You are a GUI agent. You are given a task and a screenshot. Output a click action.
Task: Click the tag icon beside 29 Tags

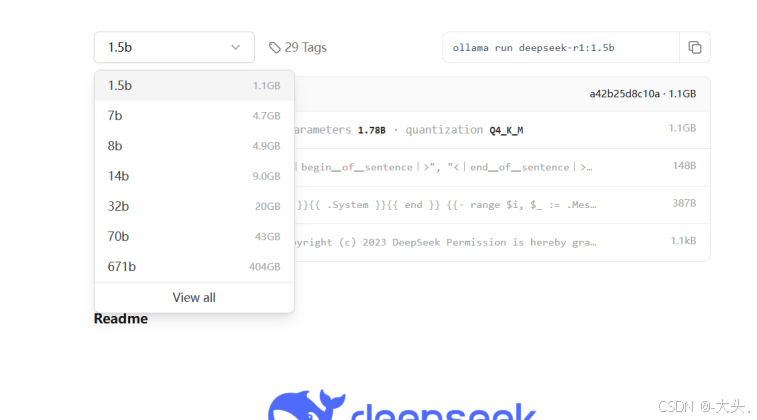tap(275, 48)
